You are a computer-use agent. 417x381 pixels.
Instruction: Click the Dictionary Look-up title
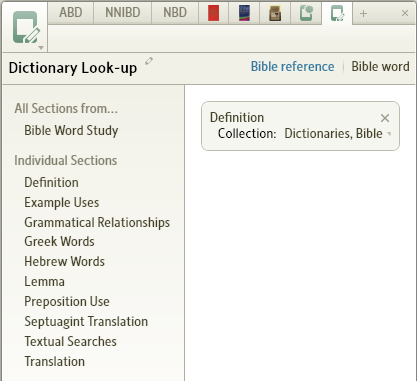click(x=73, y=68)
